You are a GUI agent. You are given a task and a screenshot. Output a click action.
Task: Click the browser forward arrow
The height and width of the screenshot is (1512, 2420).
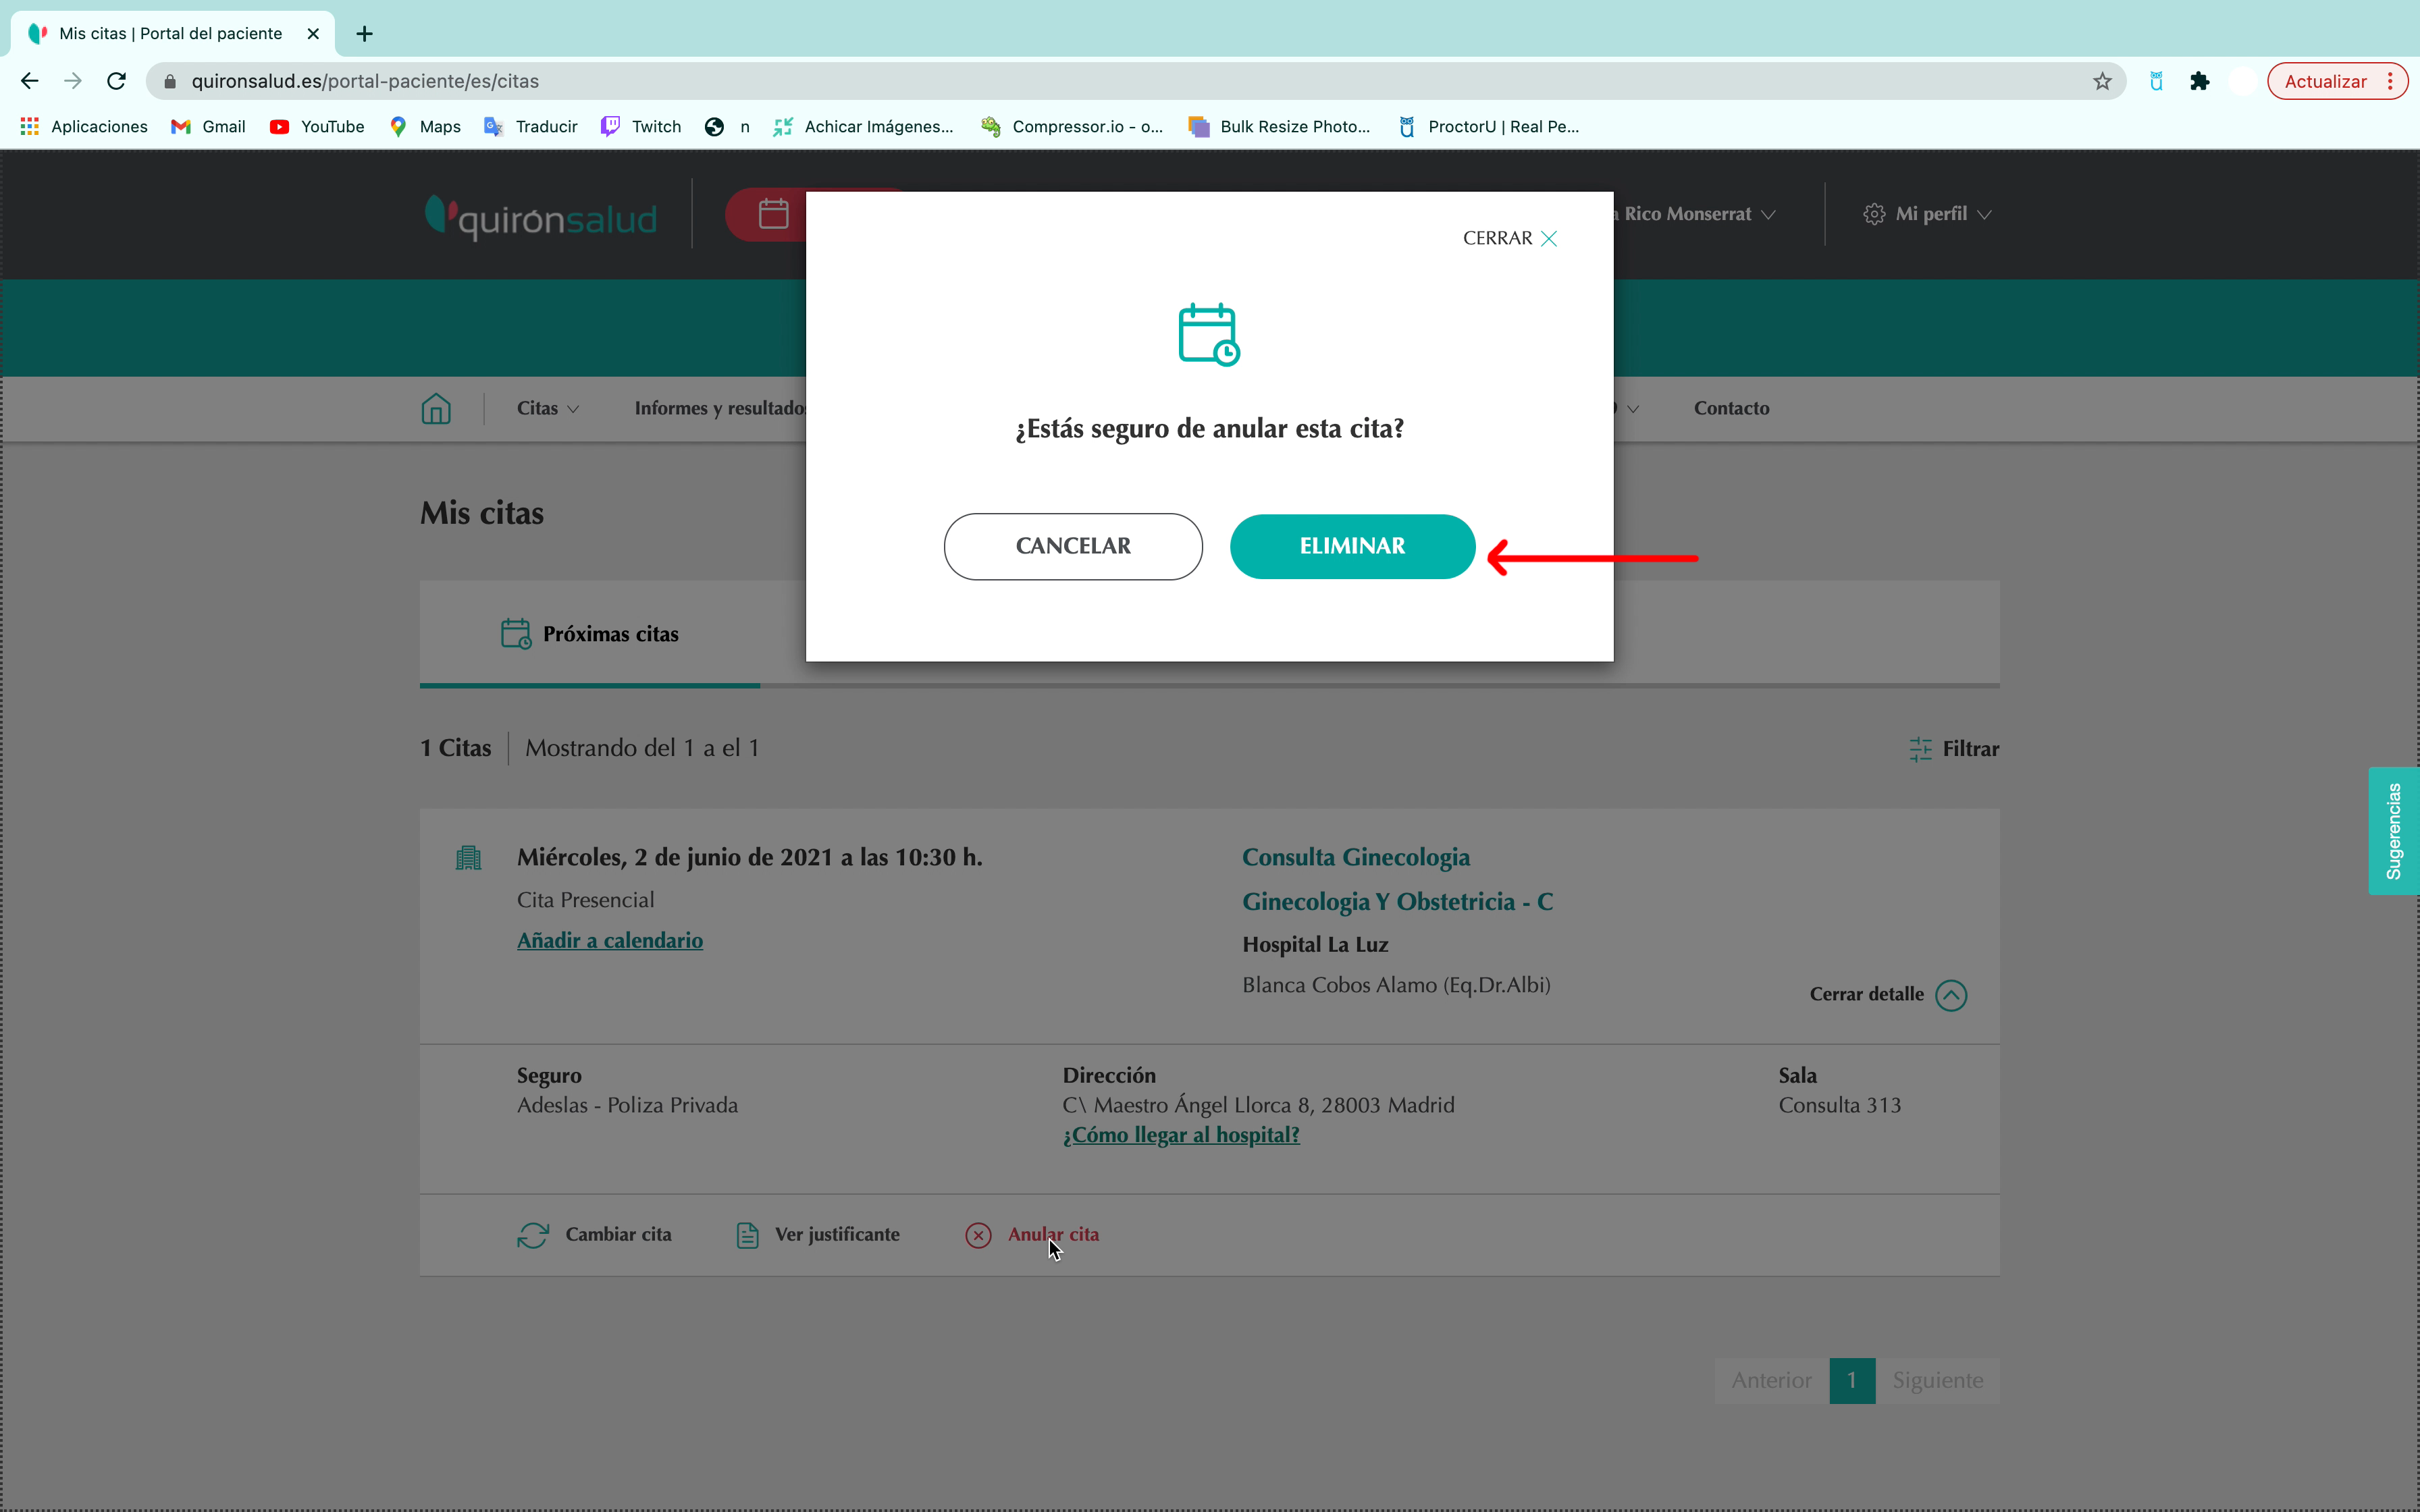click(72, 81)
